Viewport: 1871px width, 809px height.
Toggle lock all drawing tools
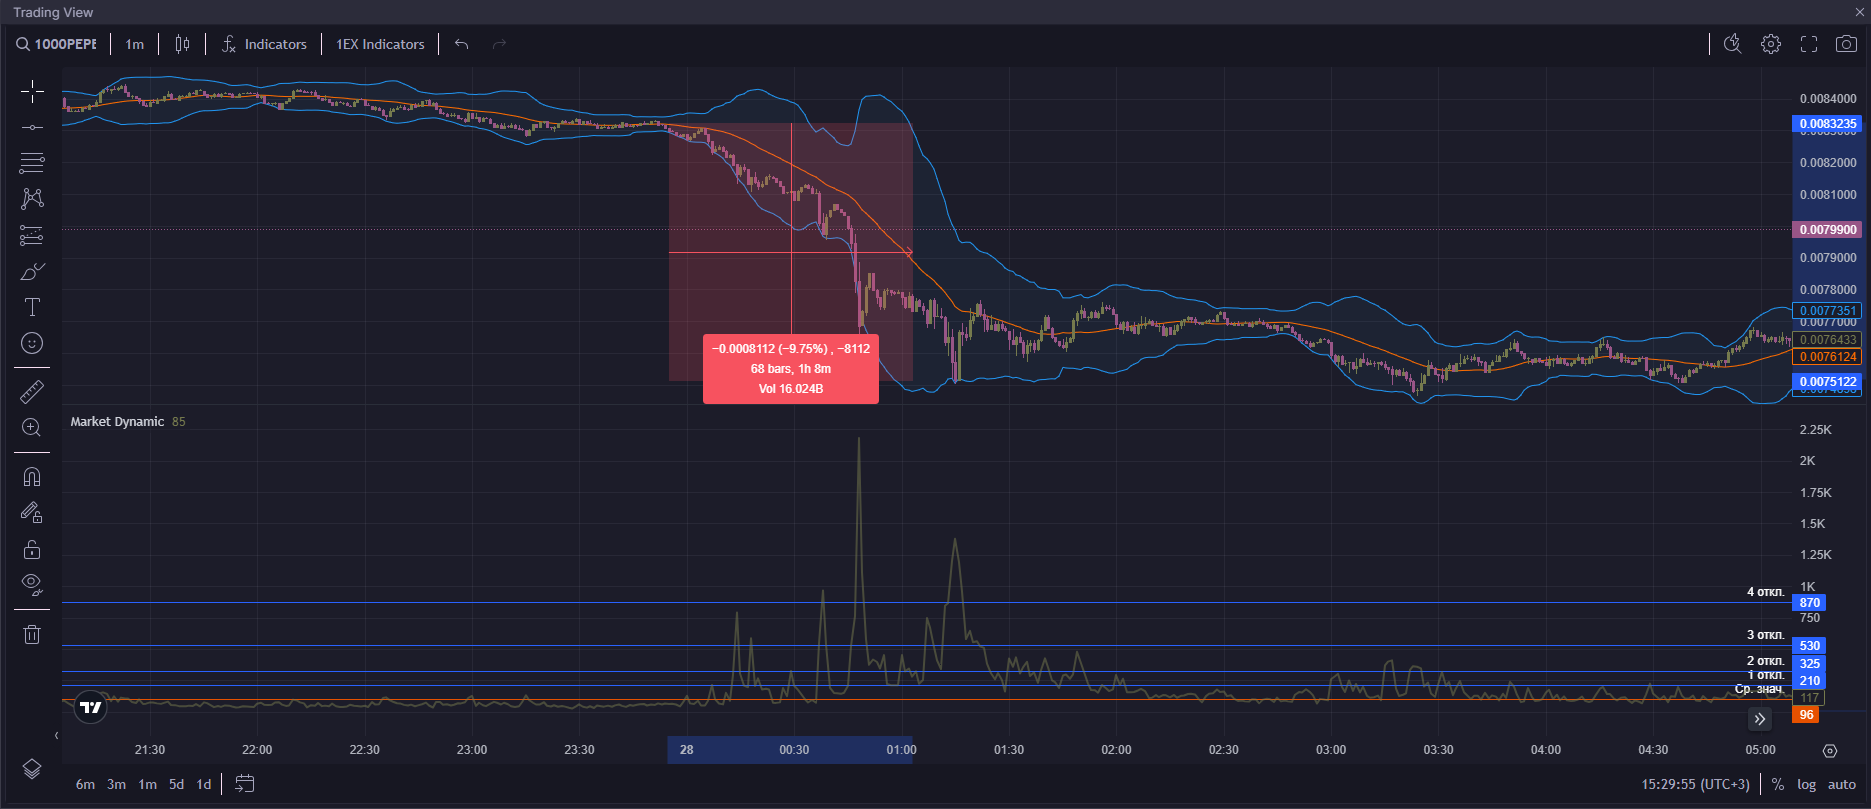click(x=32, y=549)
